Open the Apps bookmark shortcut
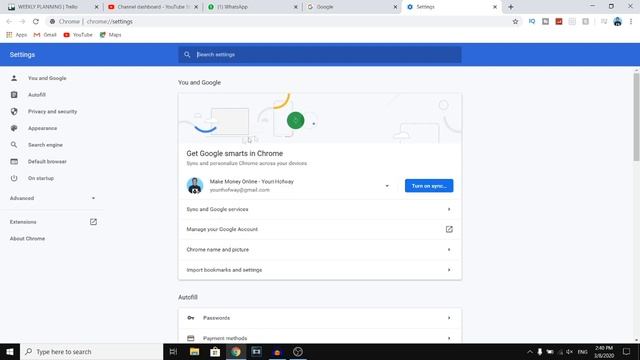This screenshot has width=640, height=360. (x=17, y=35)
